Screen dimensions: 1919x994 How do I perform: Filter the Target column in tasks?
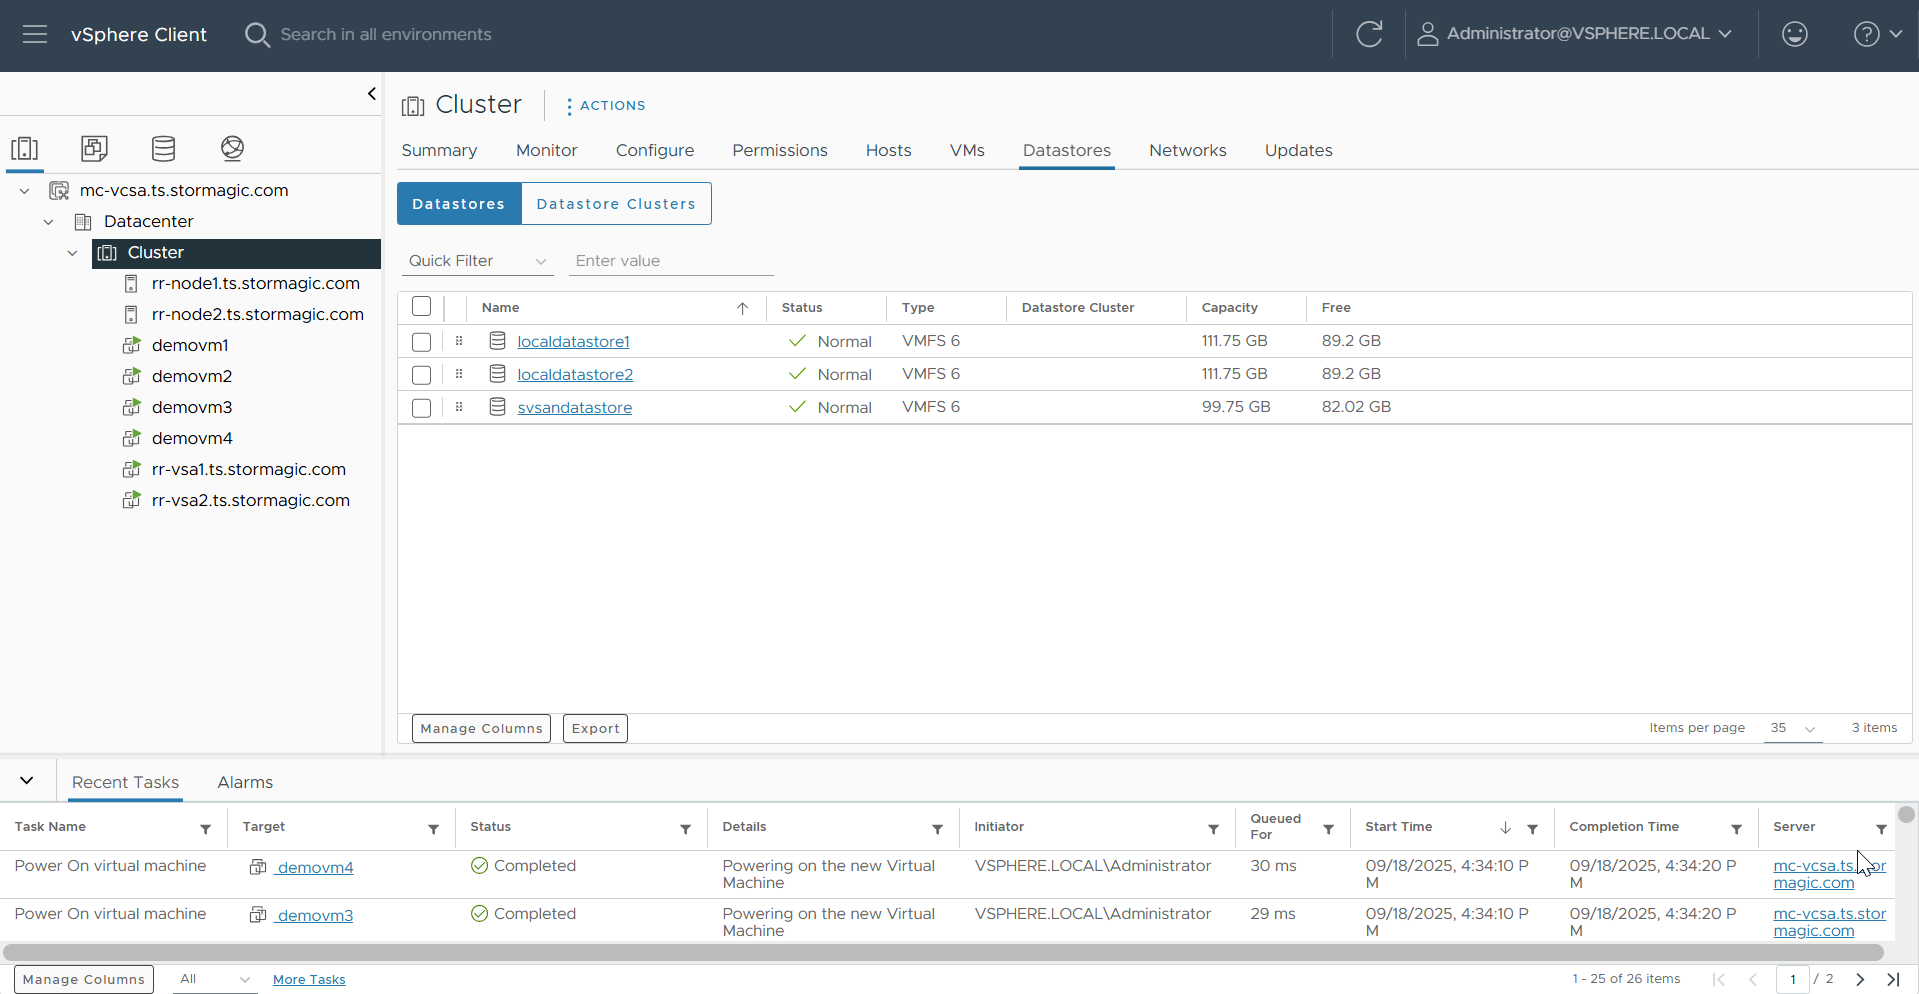pyautogui.click(x=433, y=829)
